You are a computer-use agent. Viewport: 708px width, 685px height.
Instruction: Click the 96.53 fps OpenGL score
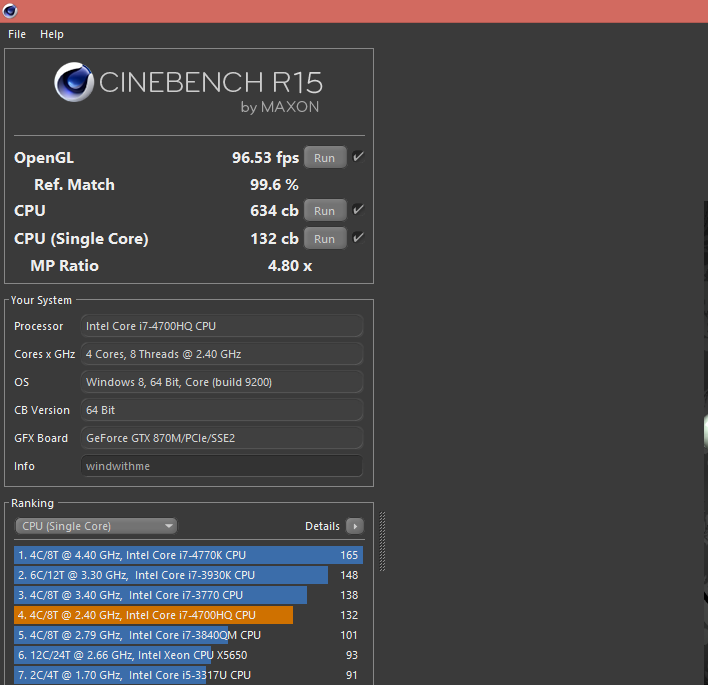pos(266,158)
